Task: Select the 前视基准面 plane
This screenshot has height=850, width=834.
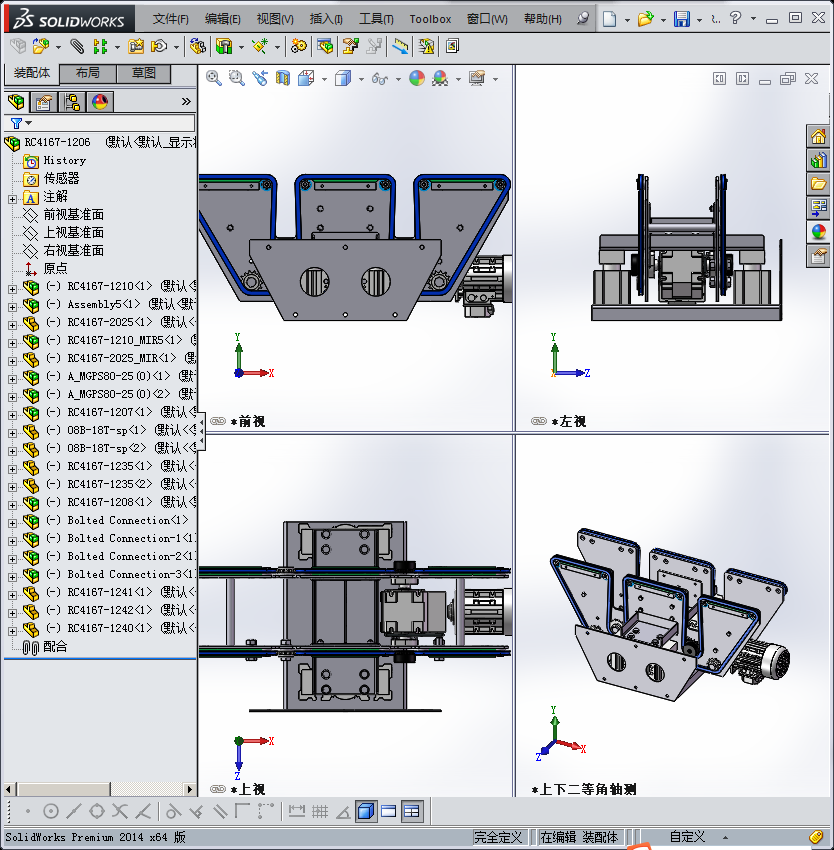Action: (x=73, y=215)
